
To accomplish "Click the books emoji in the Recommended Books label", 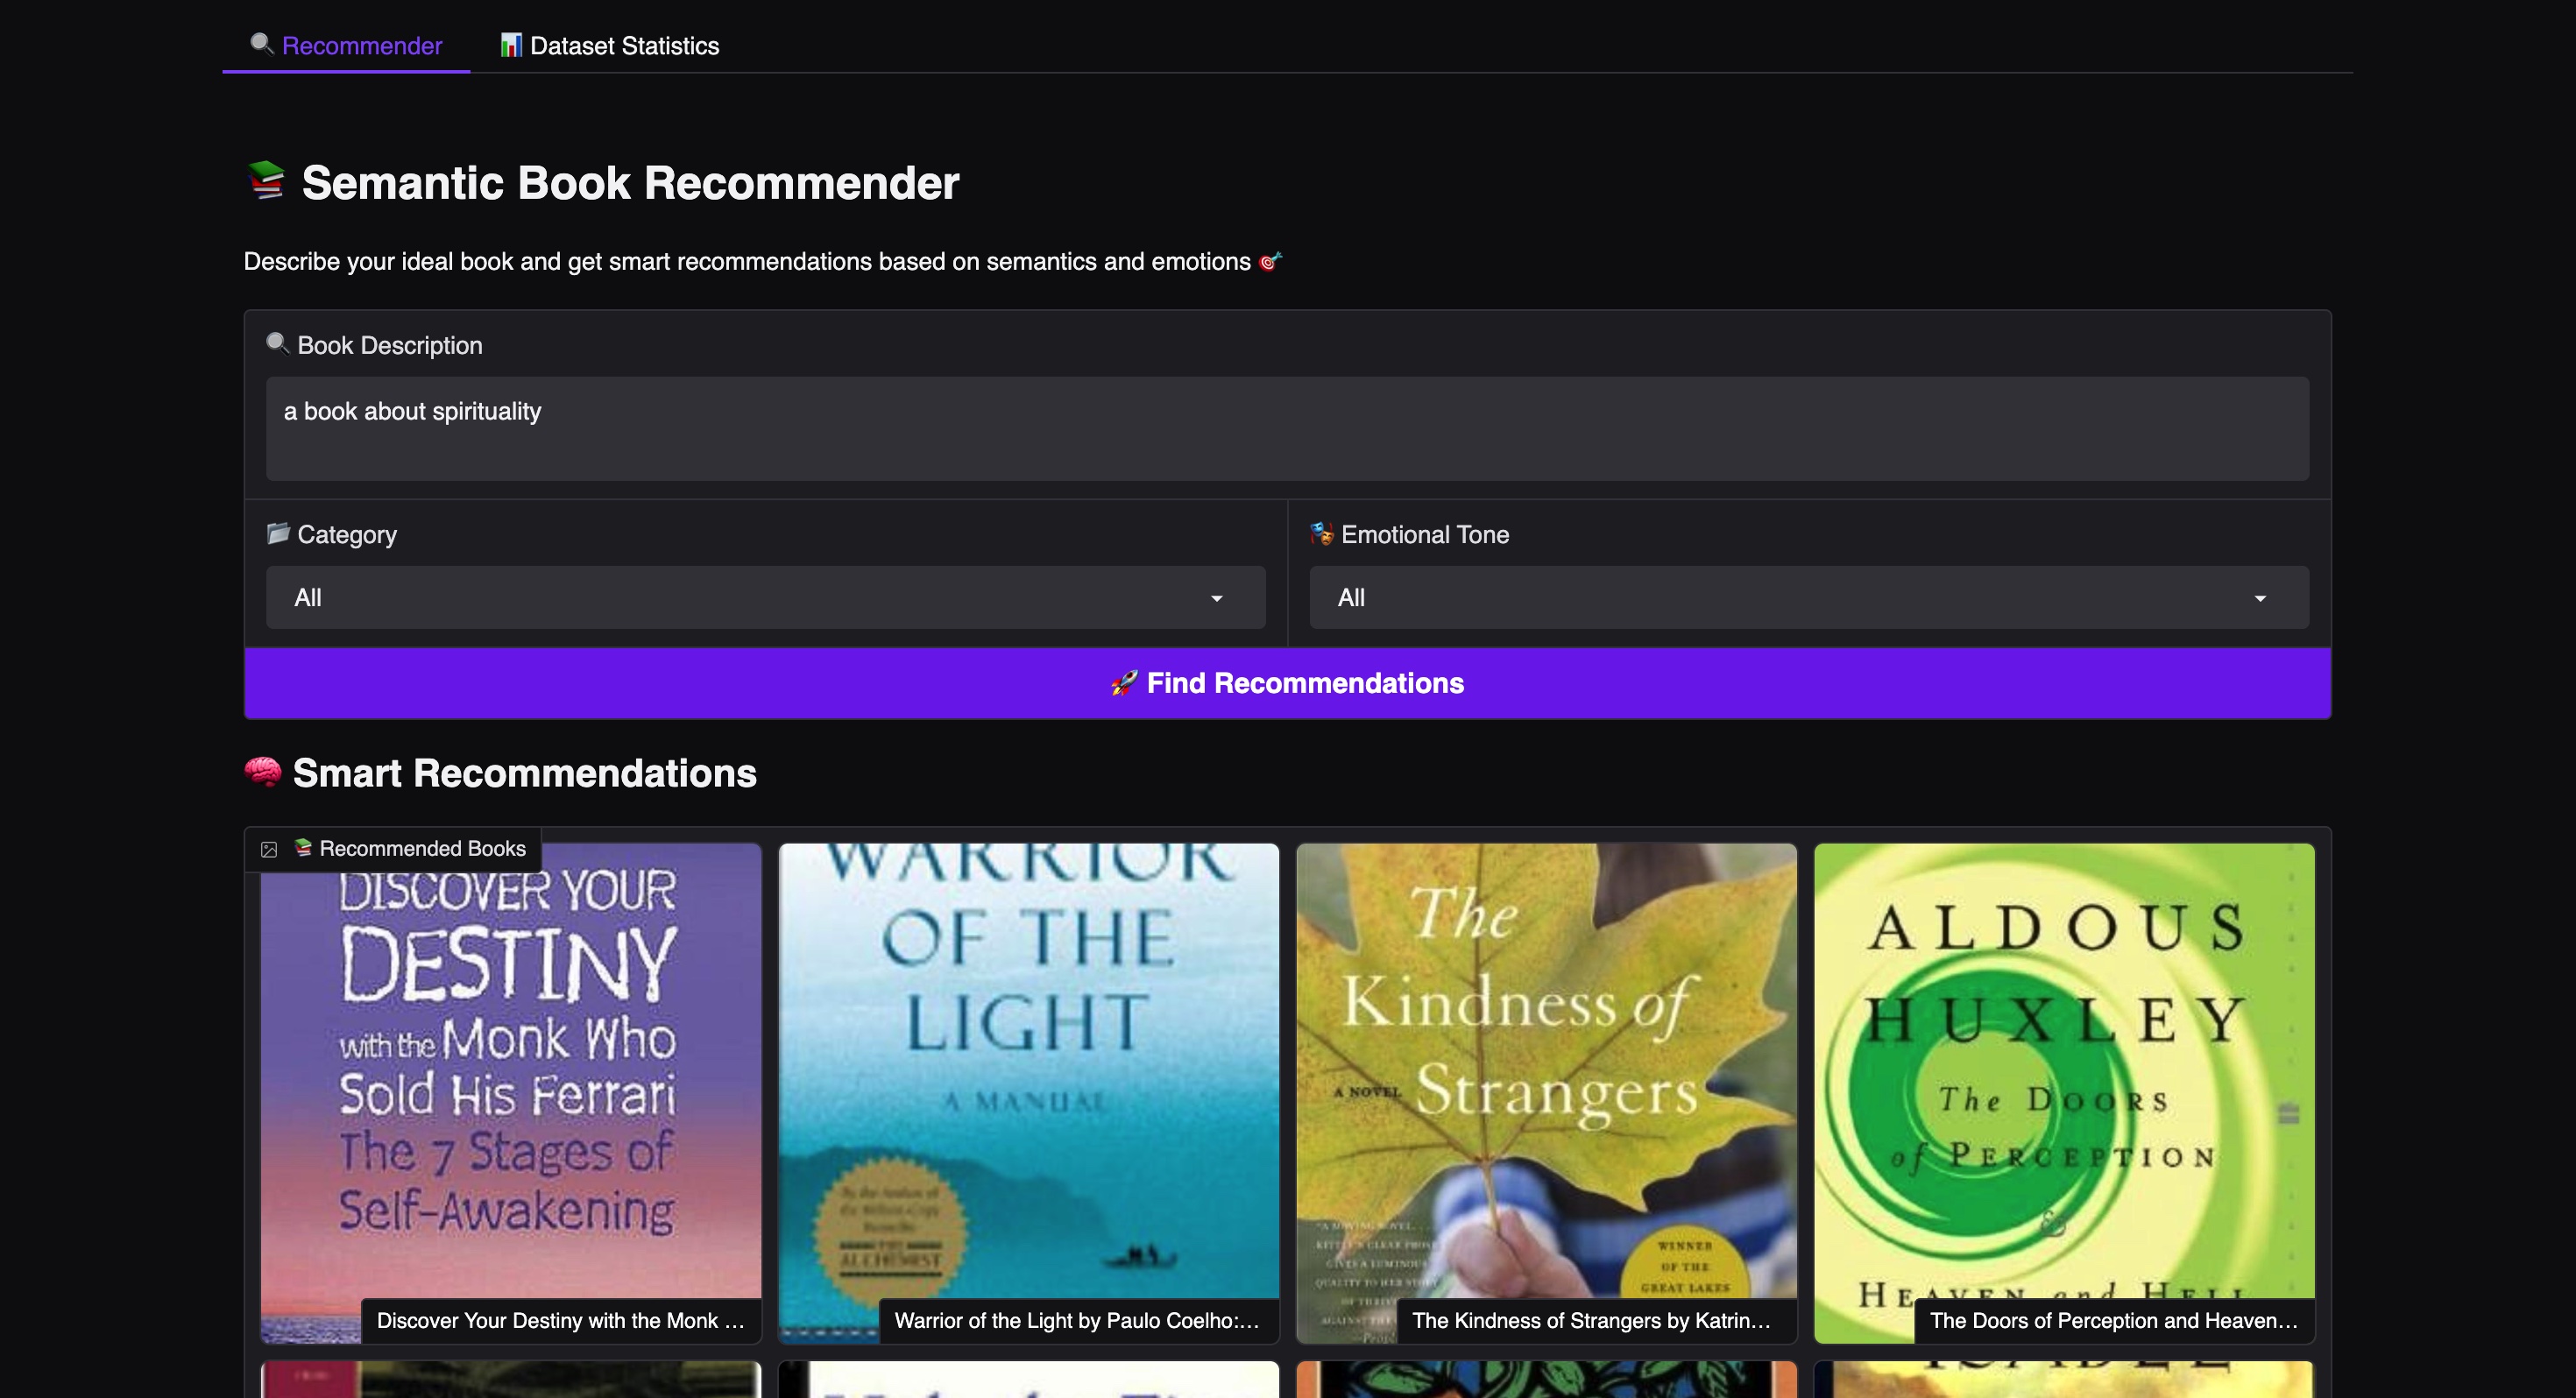I will (x=302, y=848).
